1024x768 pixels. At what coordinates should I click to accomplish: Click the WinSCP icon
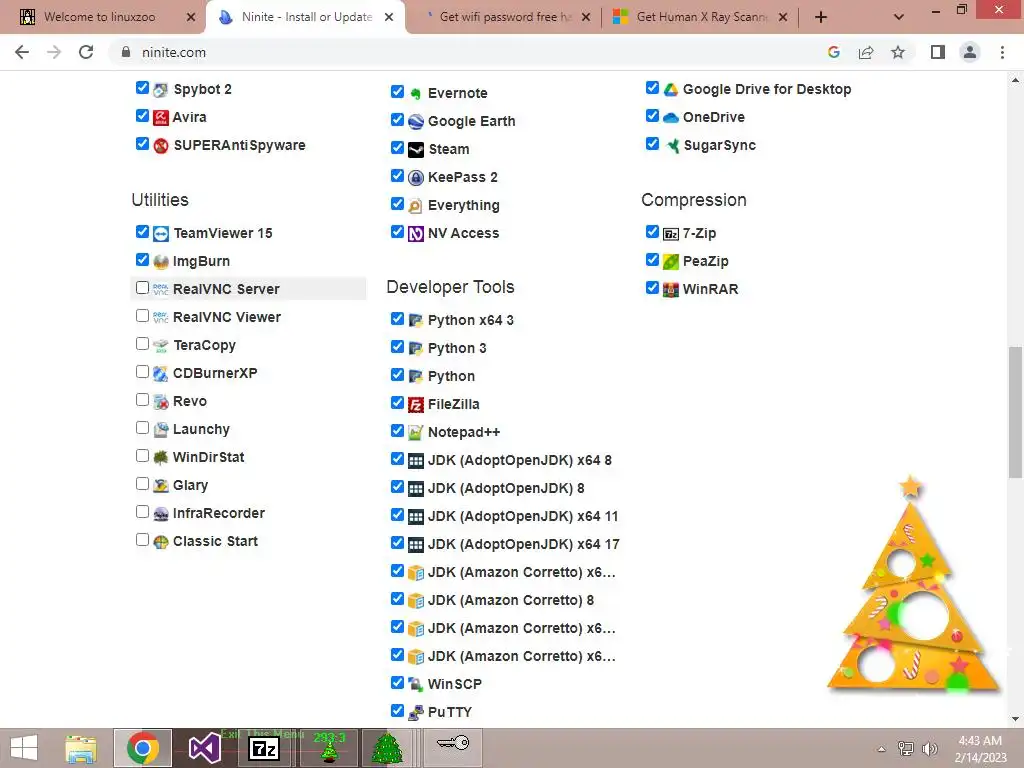pos(416,684)
